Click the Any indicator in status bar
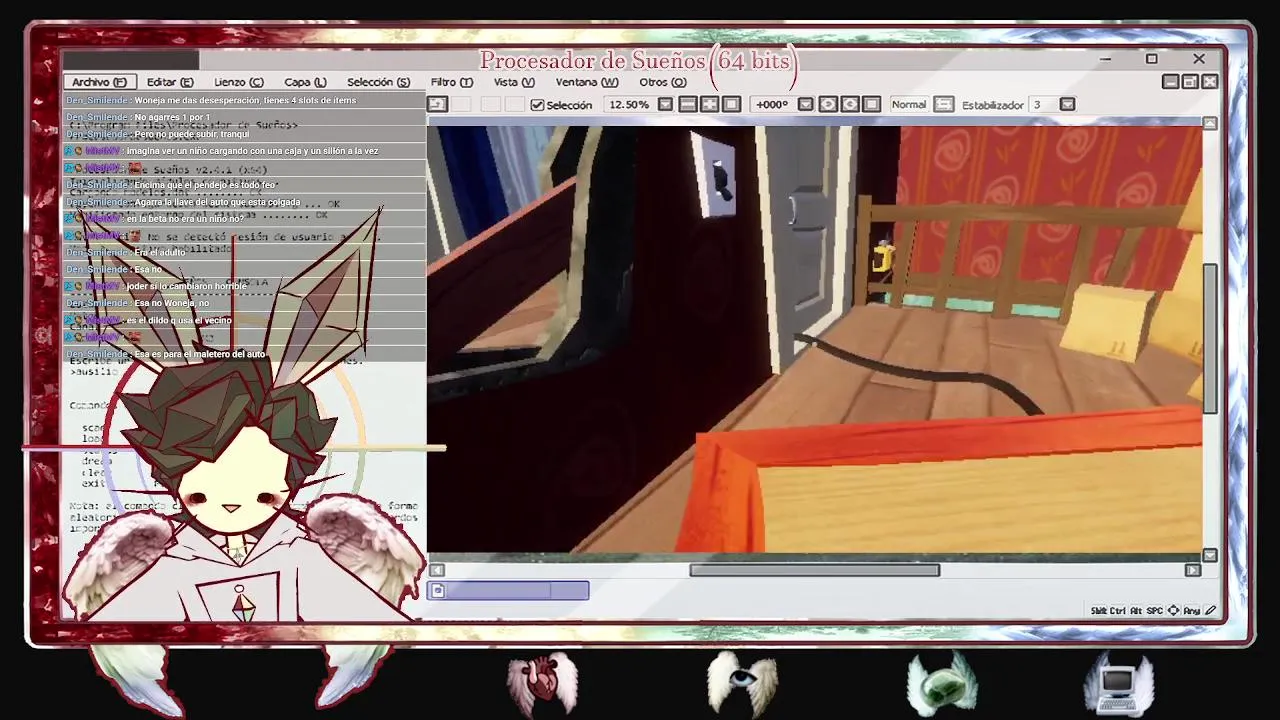 pos(1191,611)
